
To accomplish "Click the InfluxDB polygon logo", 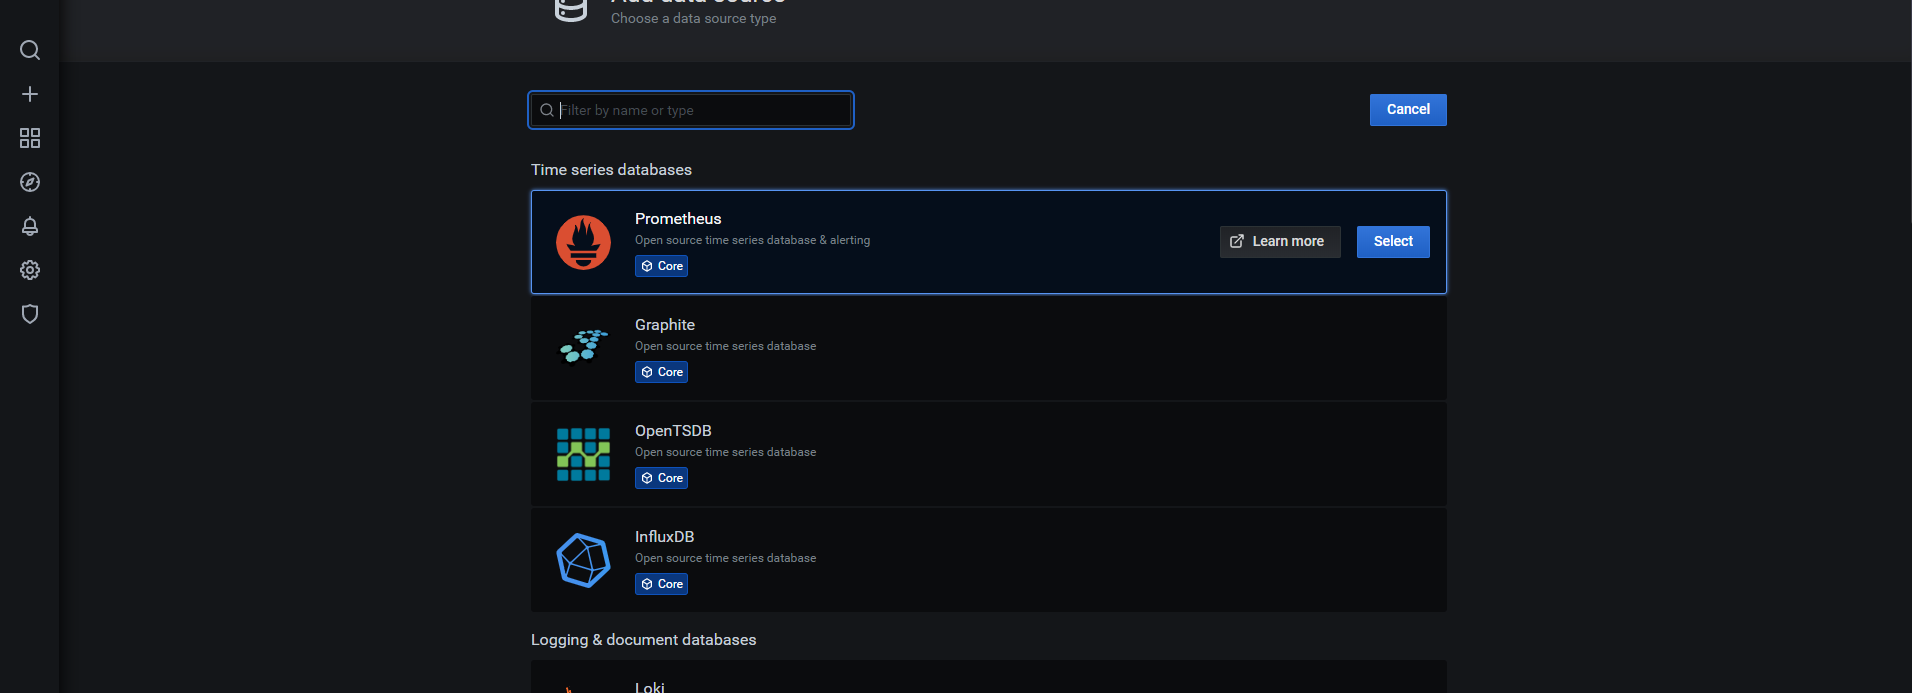I will (583, 560).
